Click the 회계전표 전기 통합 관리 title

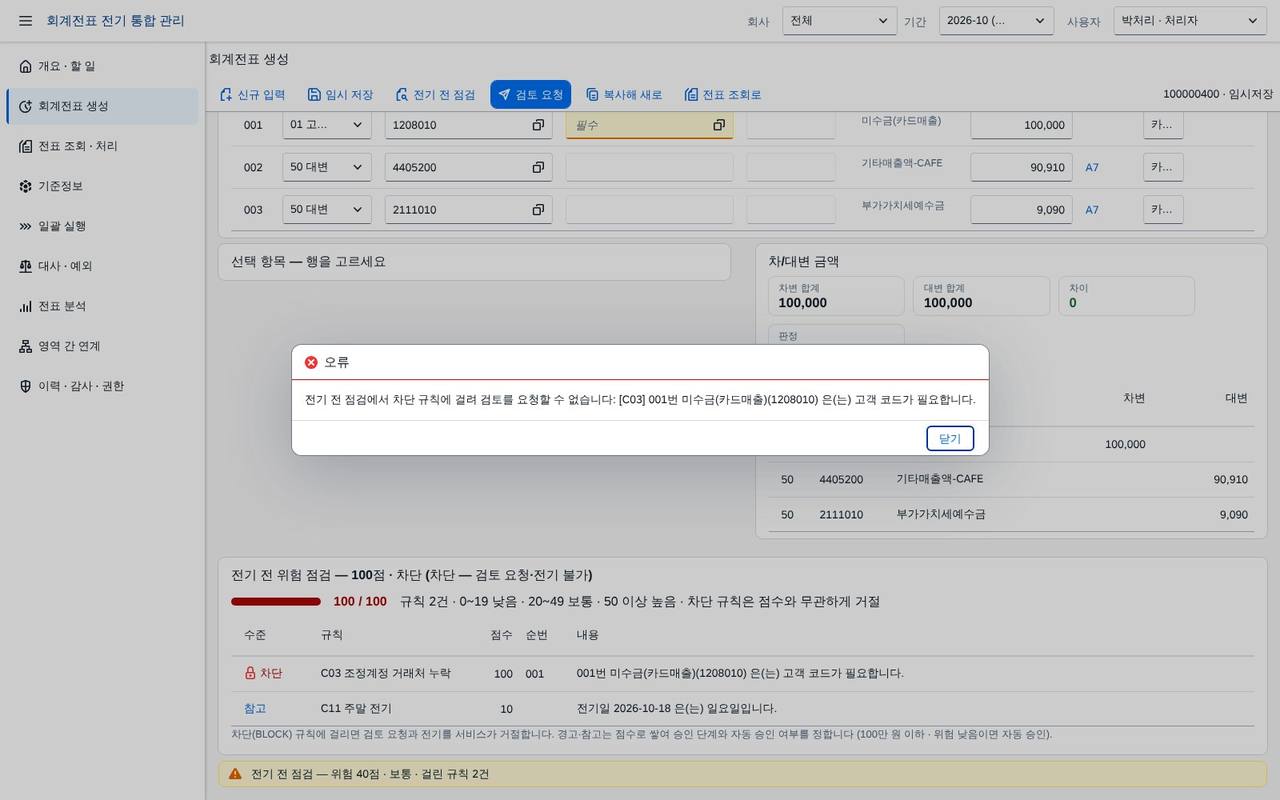115,21
